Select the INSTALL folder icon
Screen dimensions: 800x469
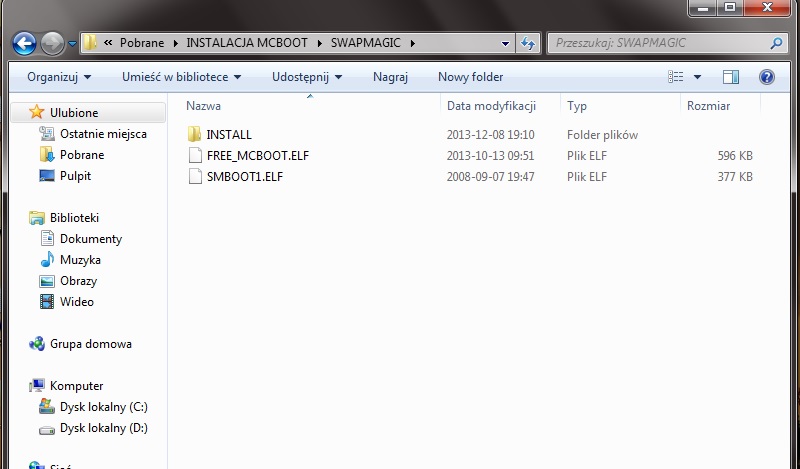click(194, 135)
